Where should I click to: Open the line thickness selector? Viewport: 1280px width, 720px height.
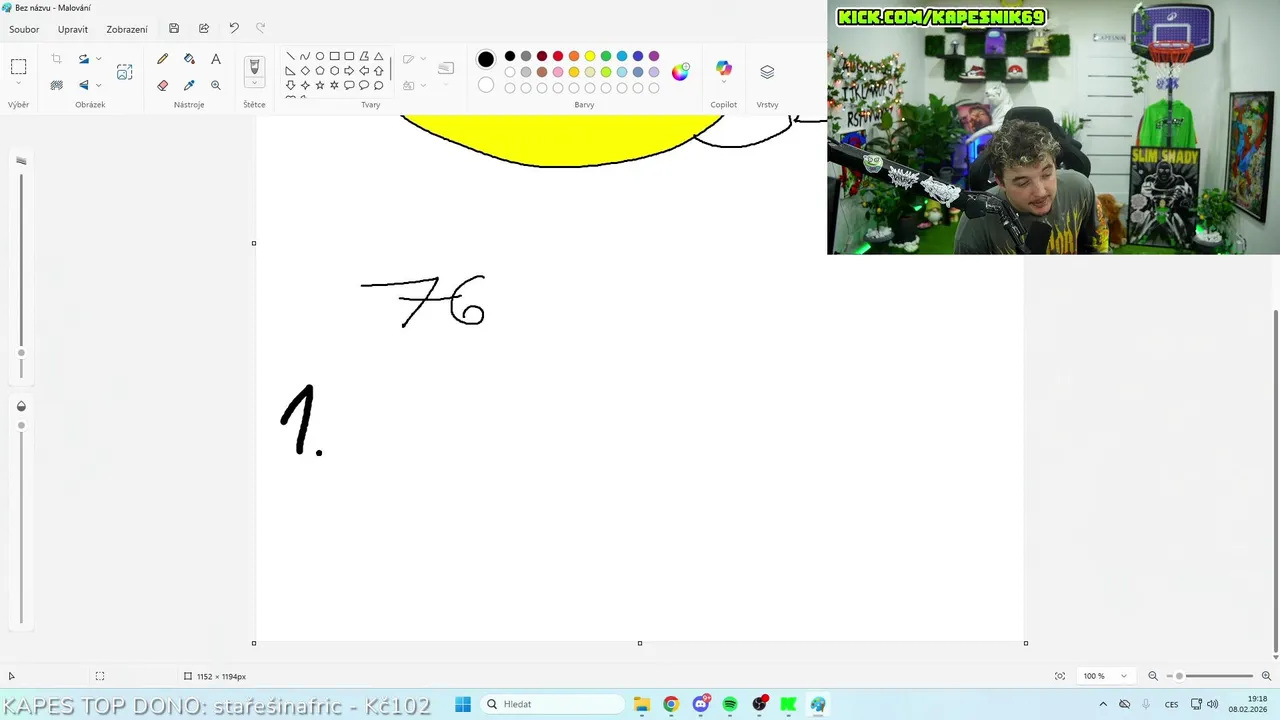click(446, 68)
